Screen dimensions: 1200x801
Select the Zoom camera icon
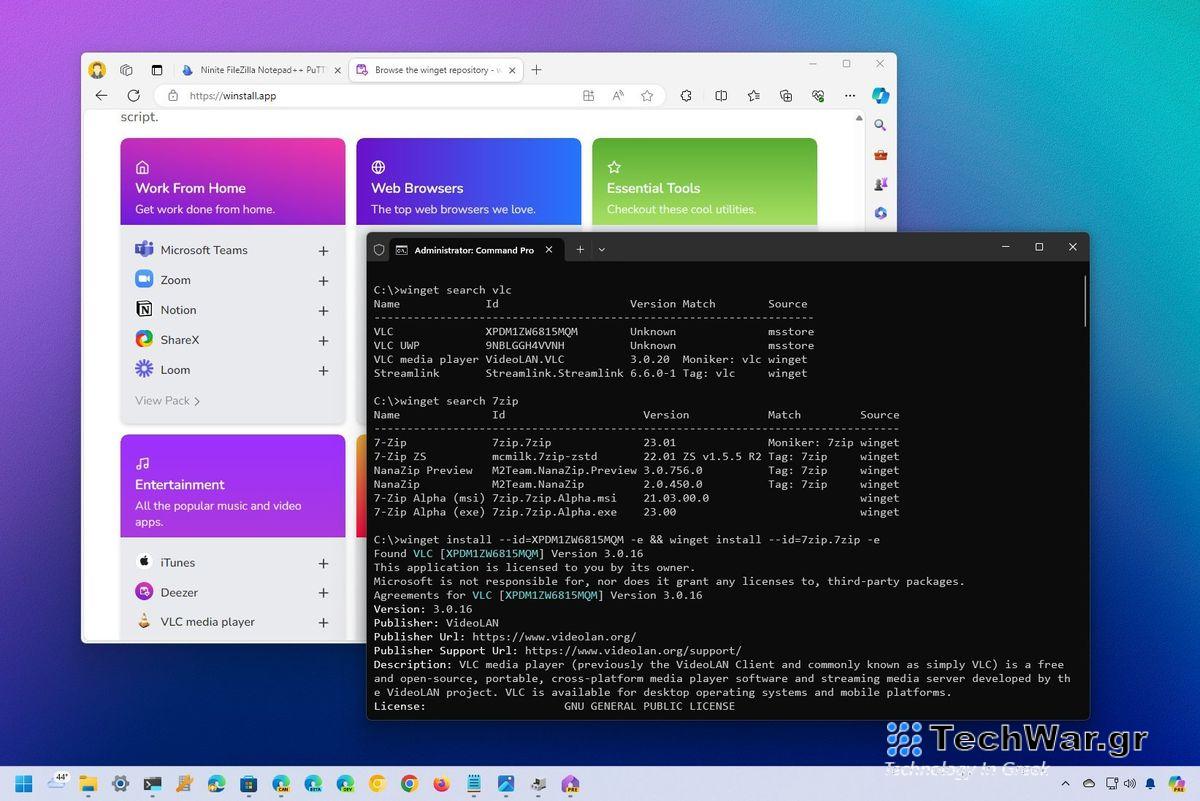(143, 280)
